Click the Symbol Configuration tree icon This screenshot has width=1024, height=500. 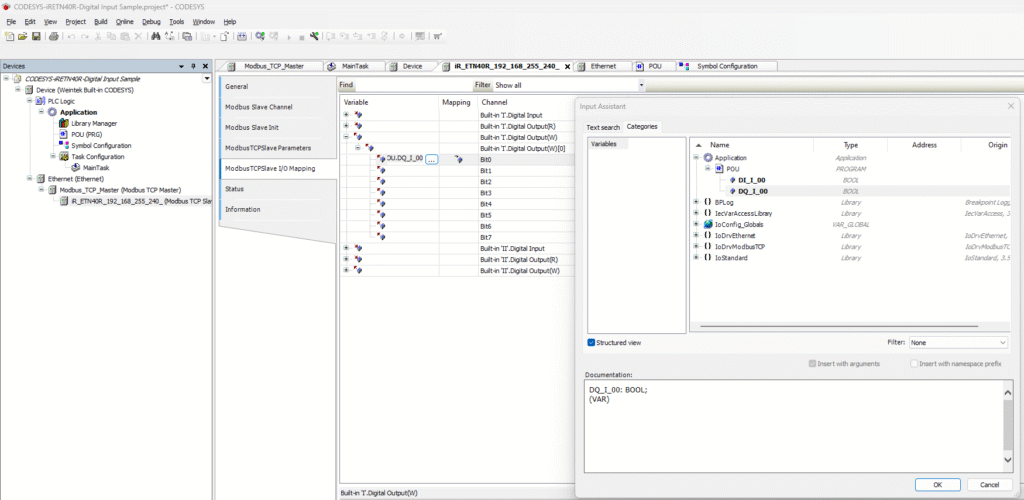tap(64, 146)
